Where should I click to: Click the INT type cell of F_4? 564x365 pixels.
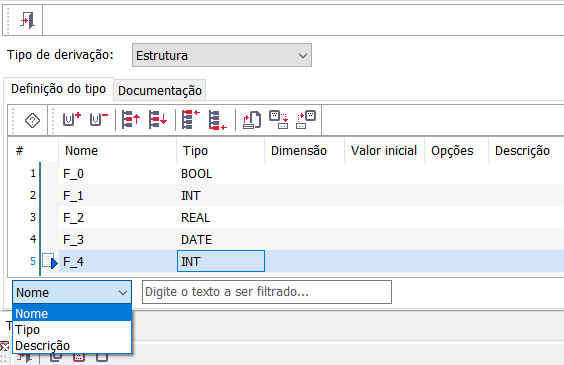[x=221, y=261]
